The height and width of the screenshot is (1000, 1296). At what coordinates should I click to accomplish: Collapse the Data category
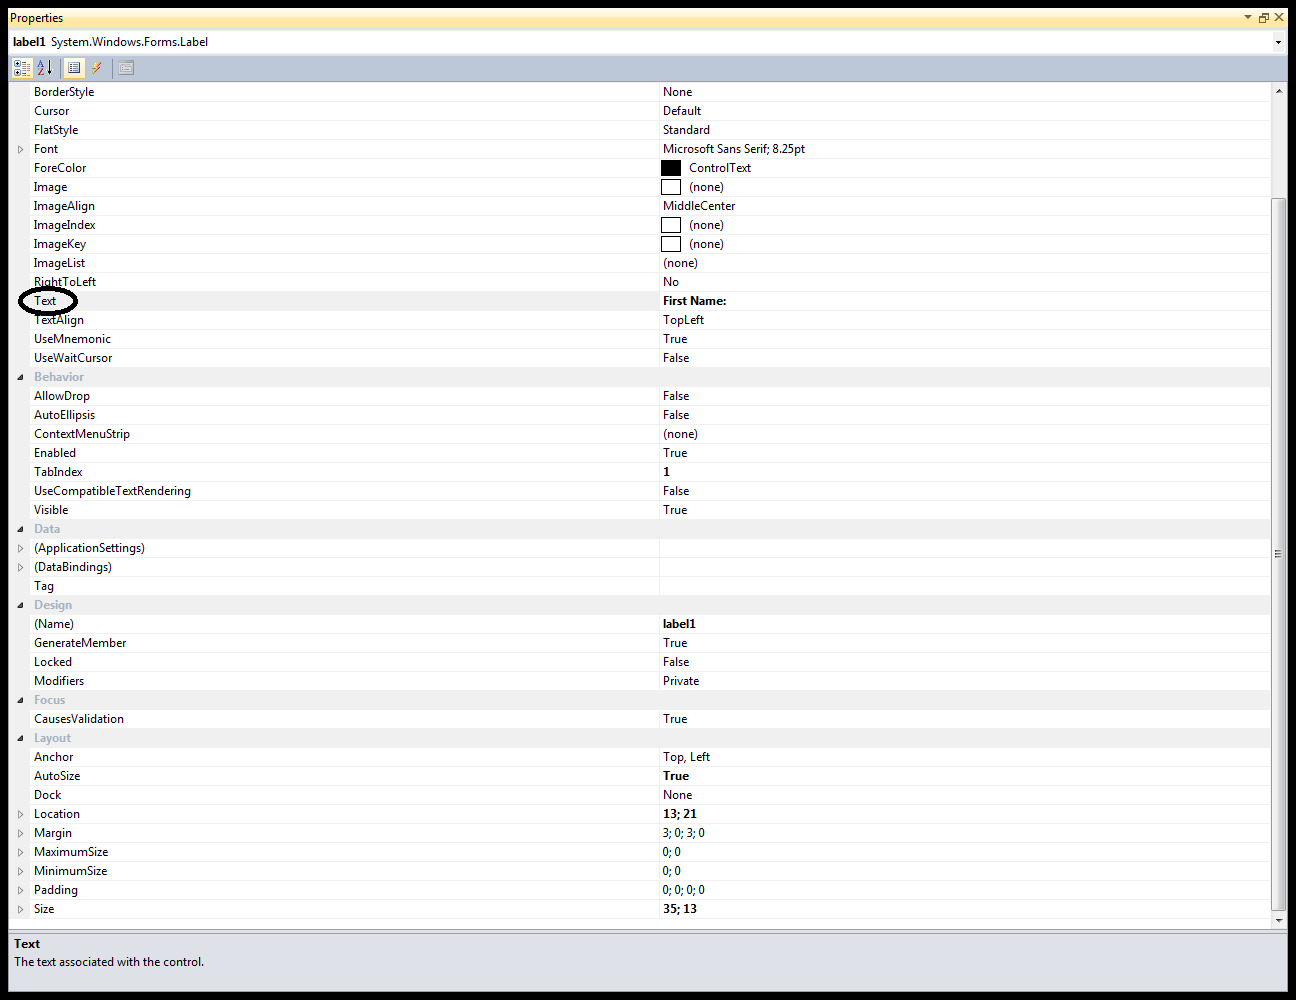point(20,529)
